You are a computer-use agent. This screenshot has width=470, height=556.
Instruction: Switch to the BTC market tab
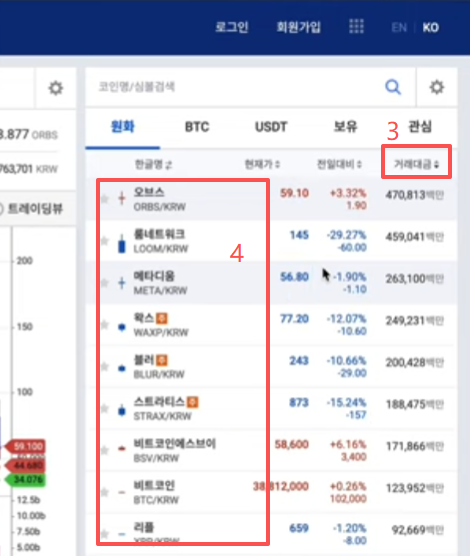[197, 127]
